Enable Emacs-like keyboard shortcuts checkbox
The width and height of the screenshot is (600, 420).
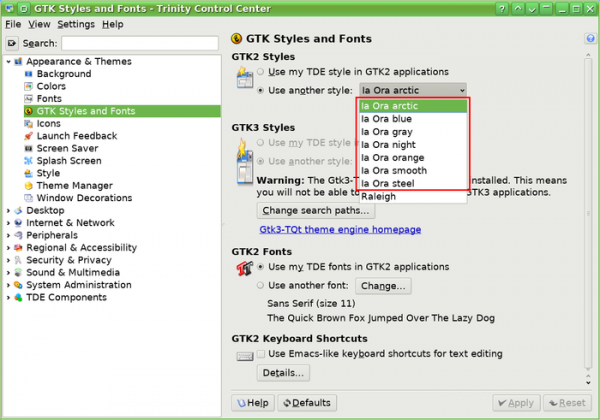[261, 354]
